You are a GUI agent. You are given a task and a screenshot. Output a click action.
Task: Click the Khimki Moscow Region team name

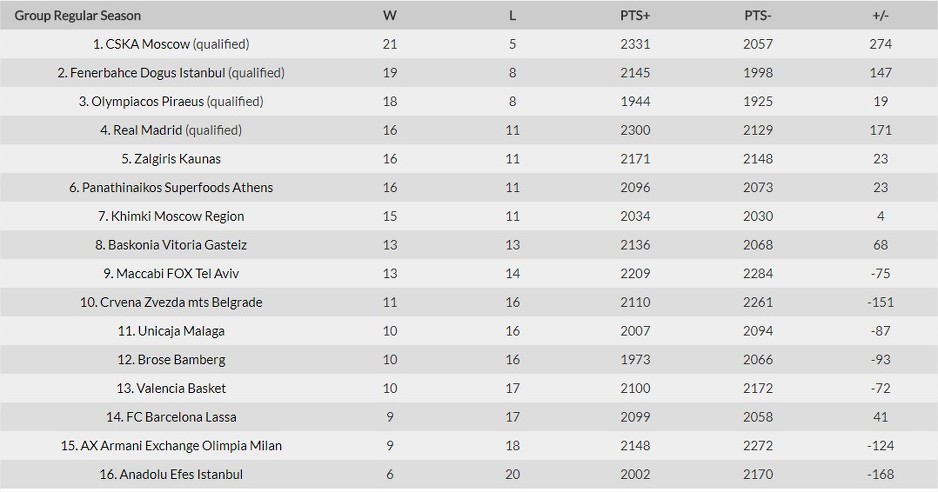tap(178, 217)
